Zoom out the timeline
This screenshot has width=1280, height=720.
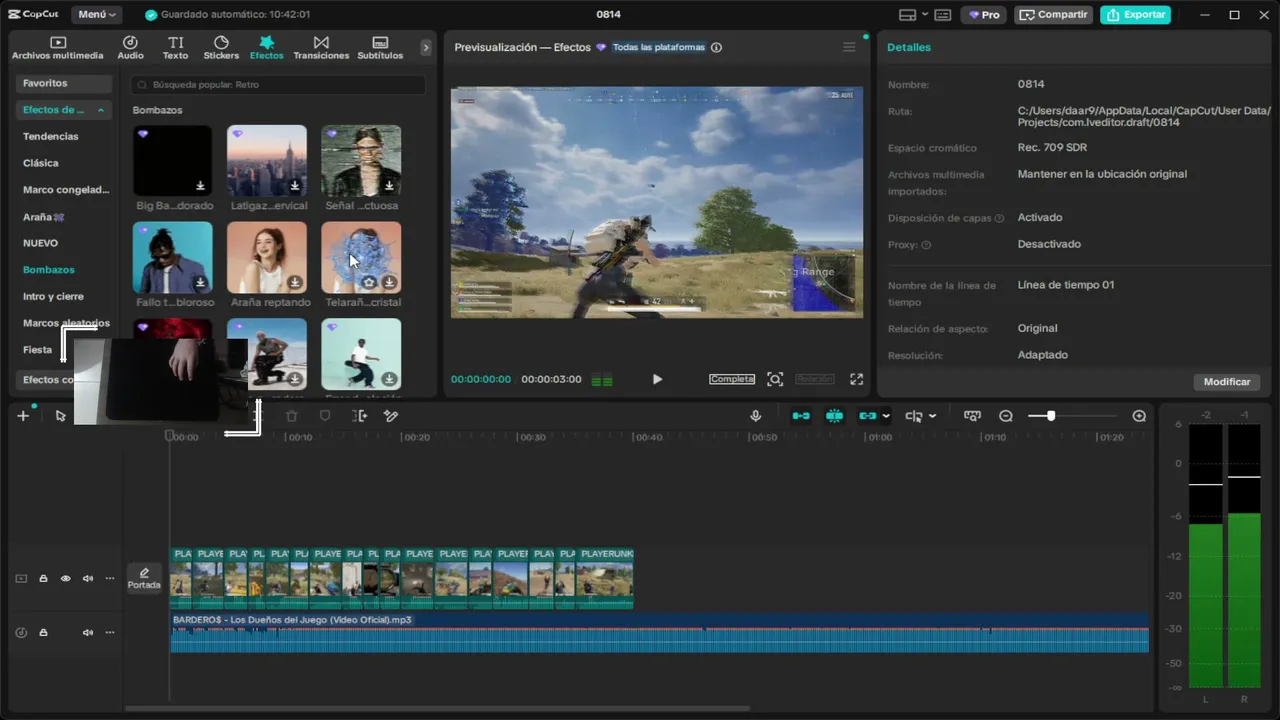(x=1006, y=416)
